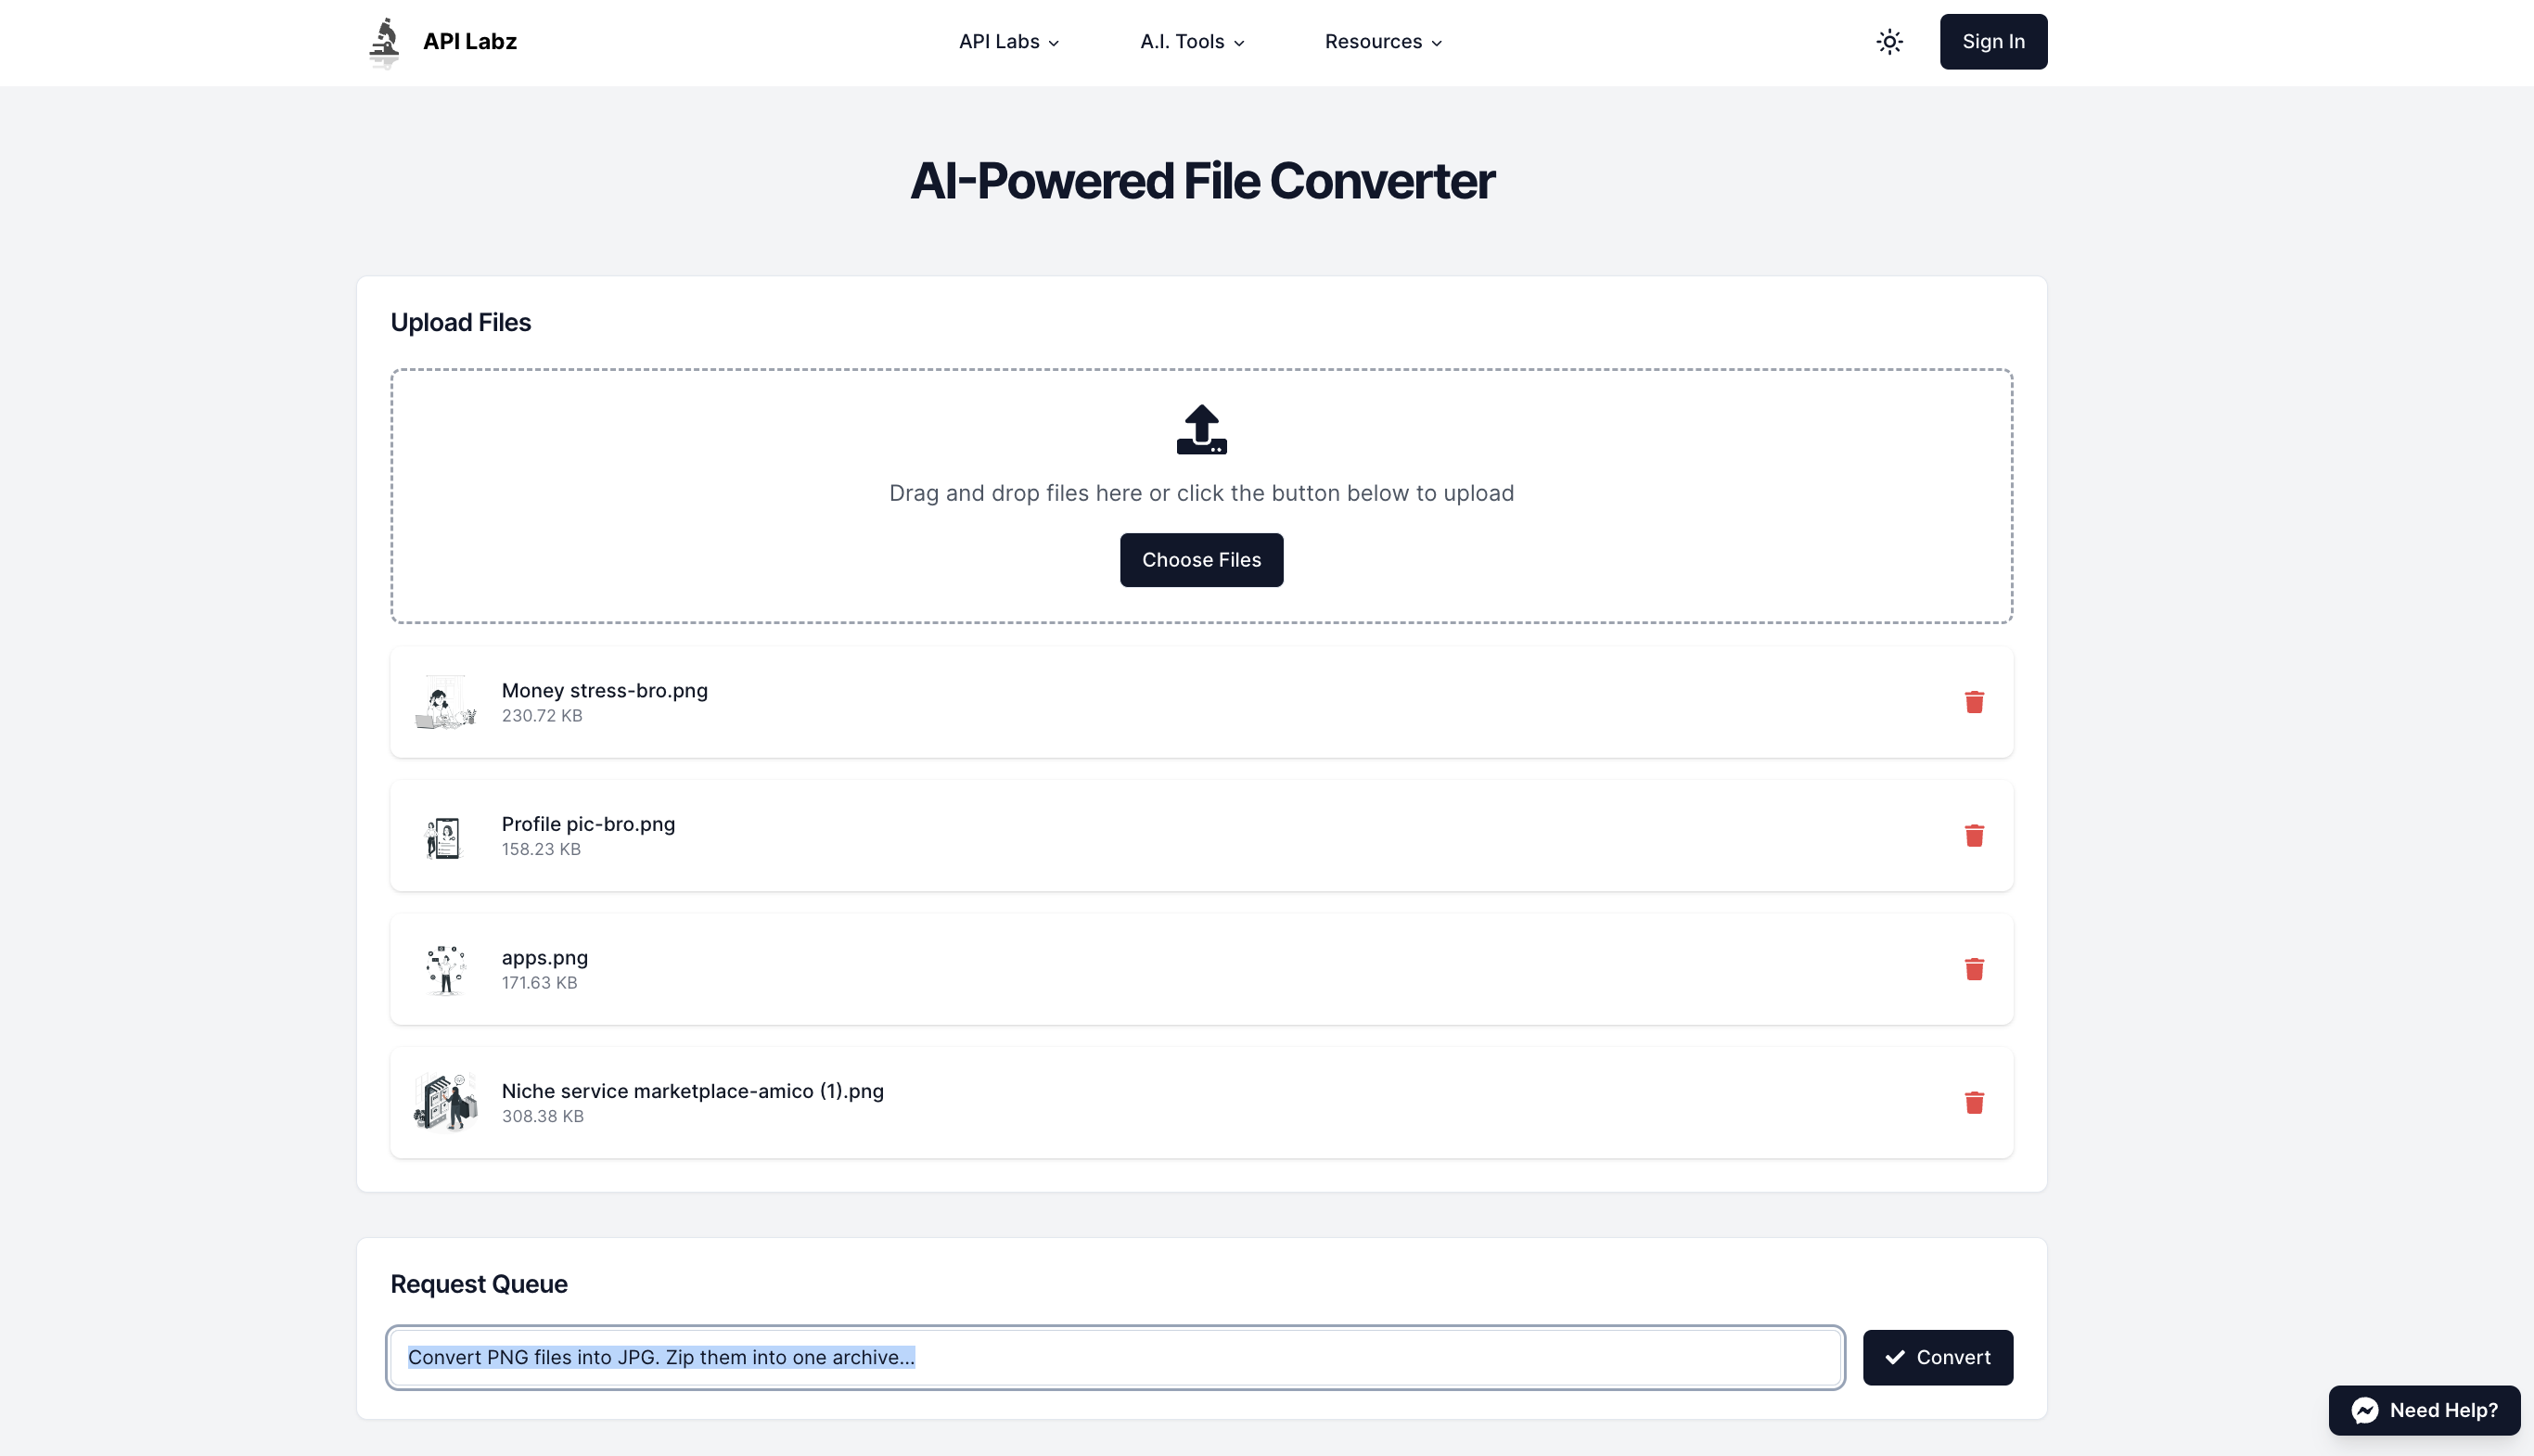The width and height of the screenshot is (2534, 1456).
Task: Click the conversion instruction text field
Action: click(x=1113, y=1357)
